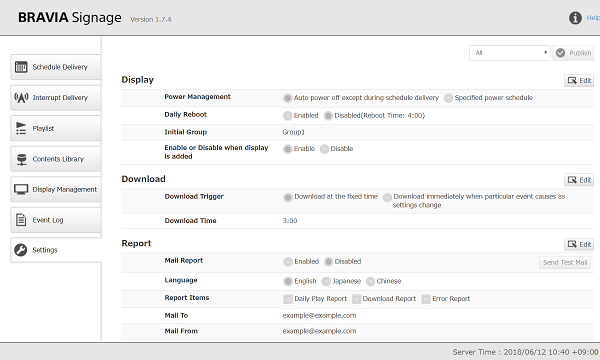Viewport: 600px width, 360px height.
Task: Click the Interrupt Delivery antenna icon
Action: 21,98
